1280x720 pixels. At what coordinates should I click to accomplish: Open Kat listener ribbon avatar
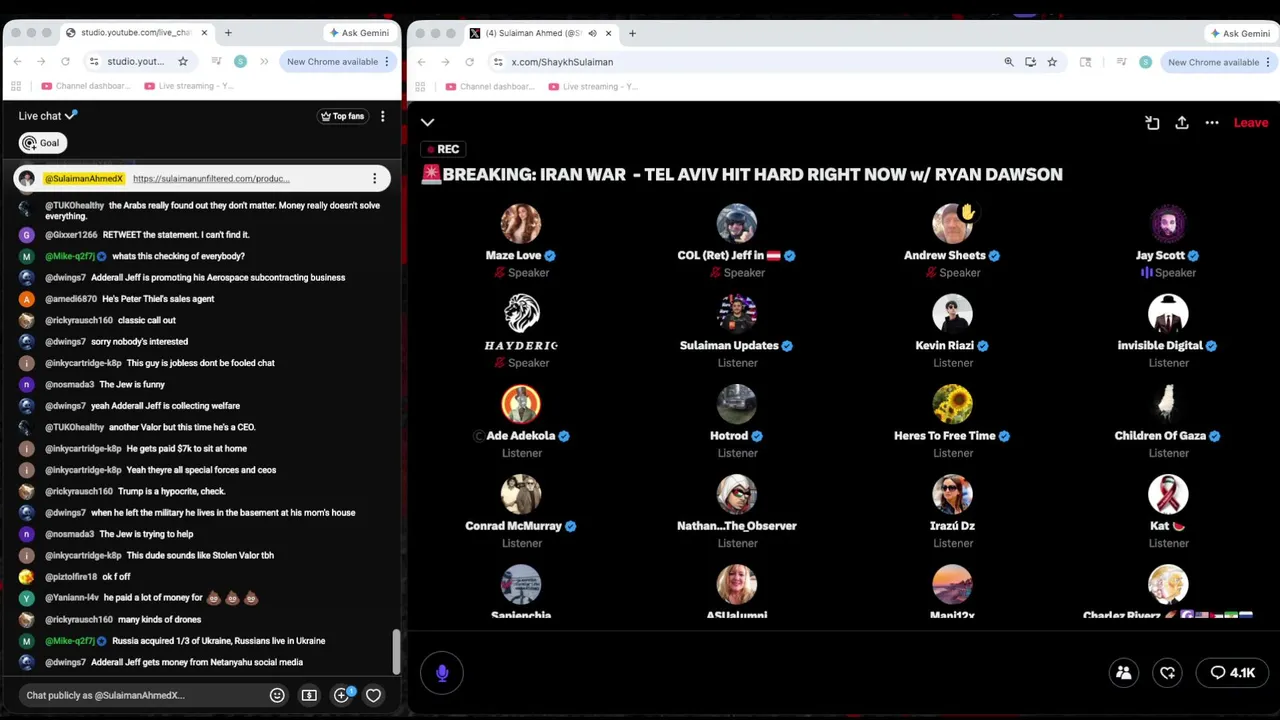[x=1168, y=494]
